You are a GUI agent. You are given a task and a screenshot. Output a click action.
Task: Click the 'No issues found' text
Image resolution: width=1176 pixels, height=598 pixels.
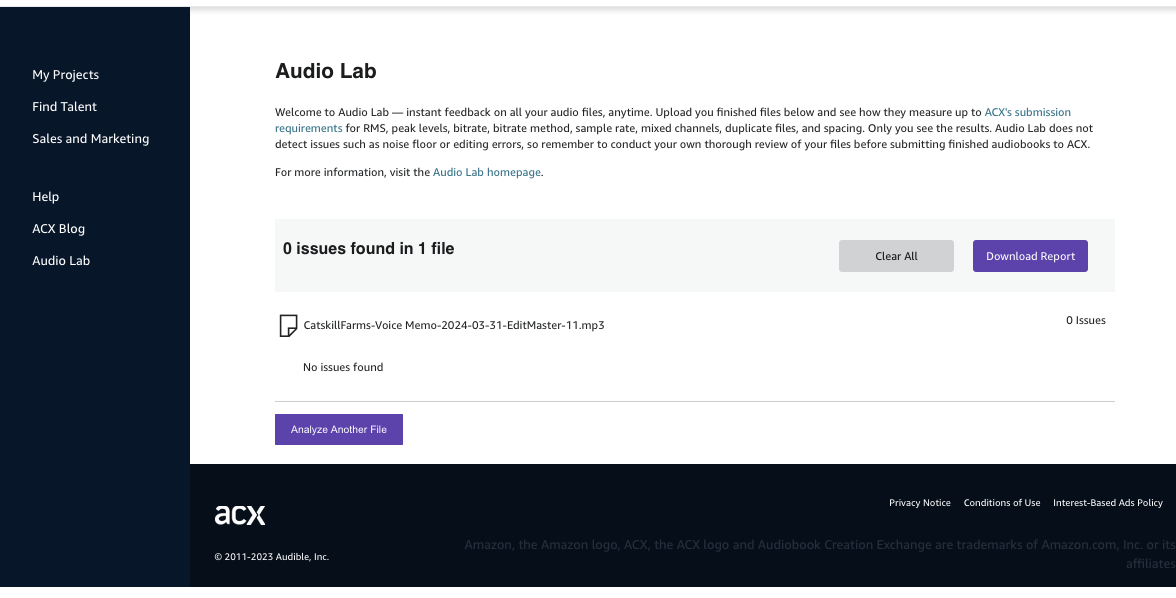[x=343, y=367]
